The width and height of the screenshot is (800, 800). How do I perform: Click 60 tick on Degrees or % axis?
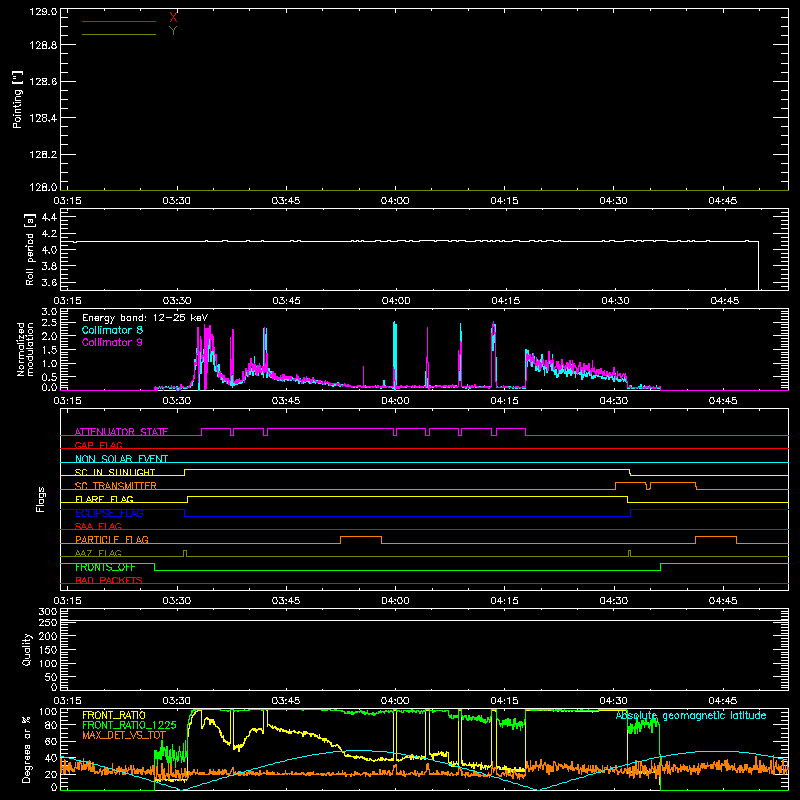51,741
